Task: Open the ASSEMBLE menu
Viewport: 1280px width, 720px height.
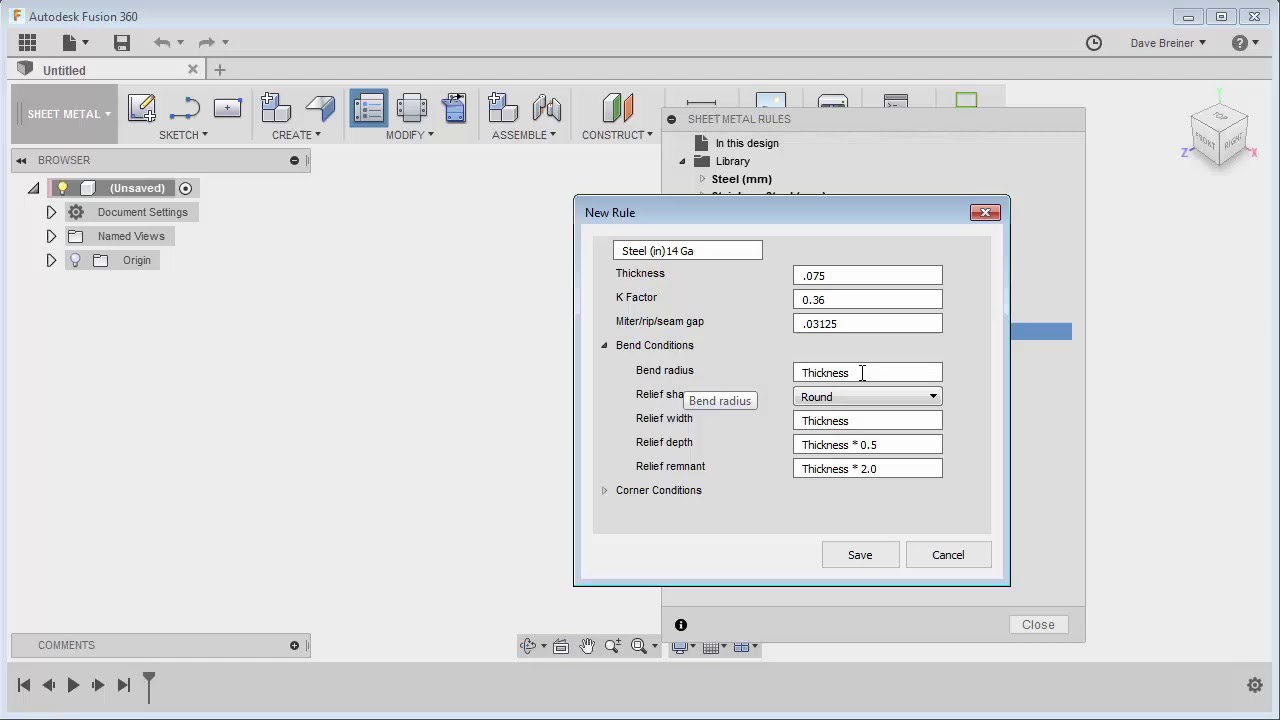Action: 524,135
